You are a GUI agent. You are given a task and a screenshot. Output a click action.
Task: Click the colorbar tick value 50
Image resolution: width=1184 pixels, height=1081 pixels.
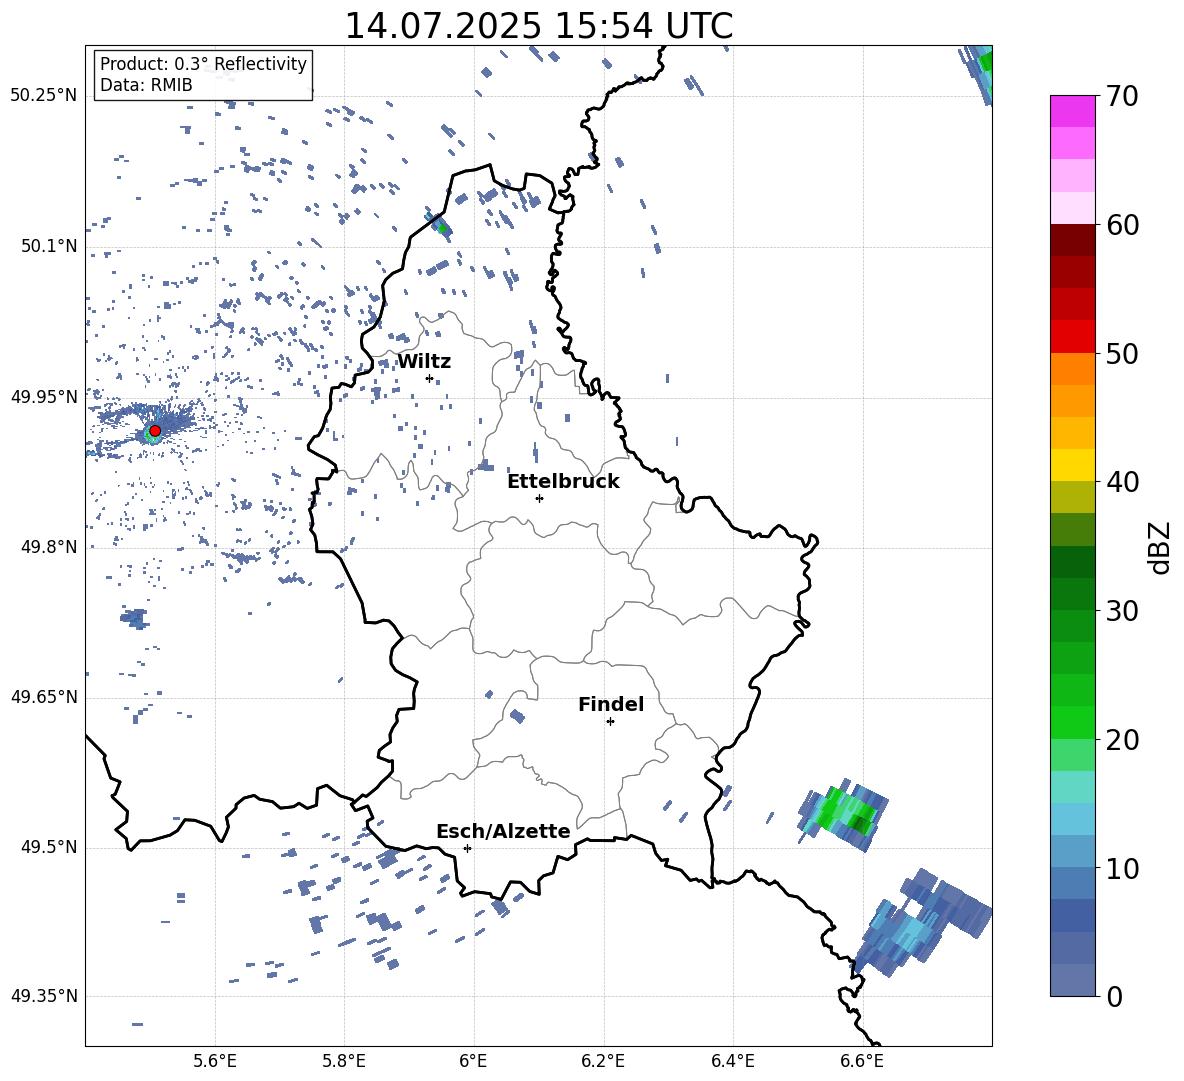click(x=1122, y=353)
